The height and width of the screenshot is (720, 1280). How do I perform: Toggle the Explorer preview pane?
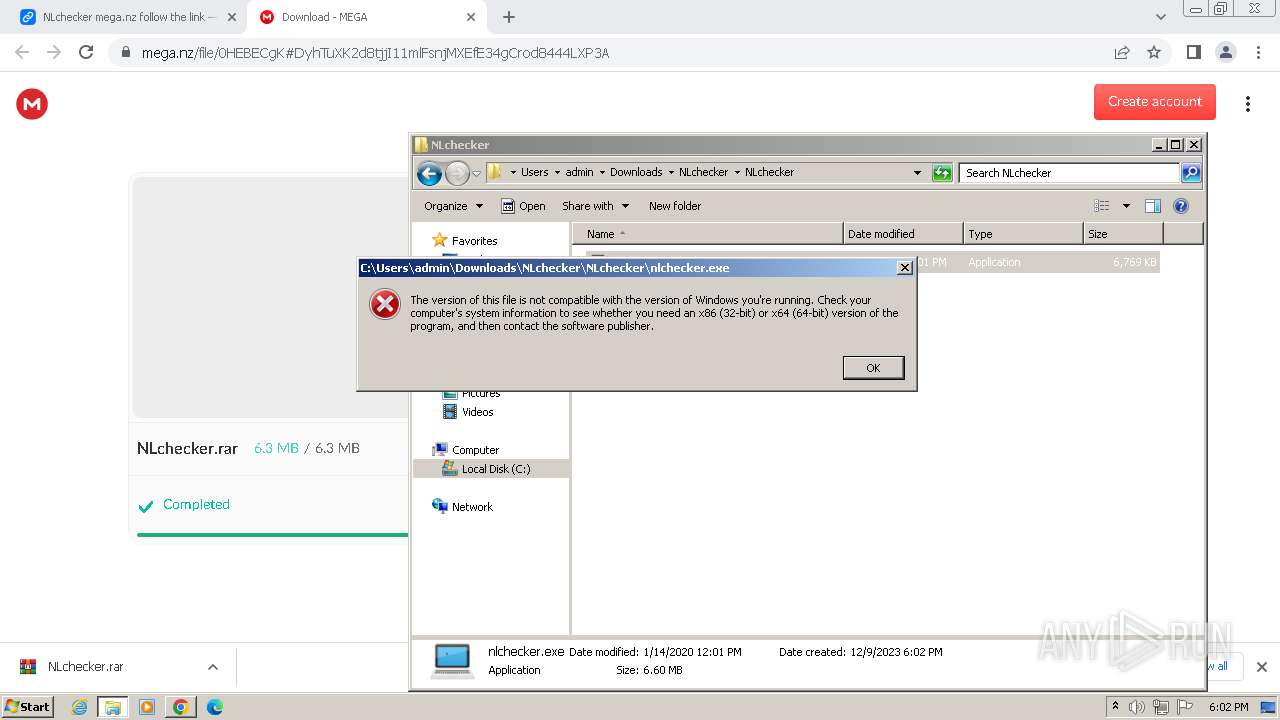click(1153, 206)
